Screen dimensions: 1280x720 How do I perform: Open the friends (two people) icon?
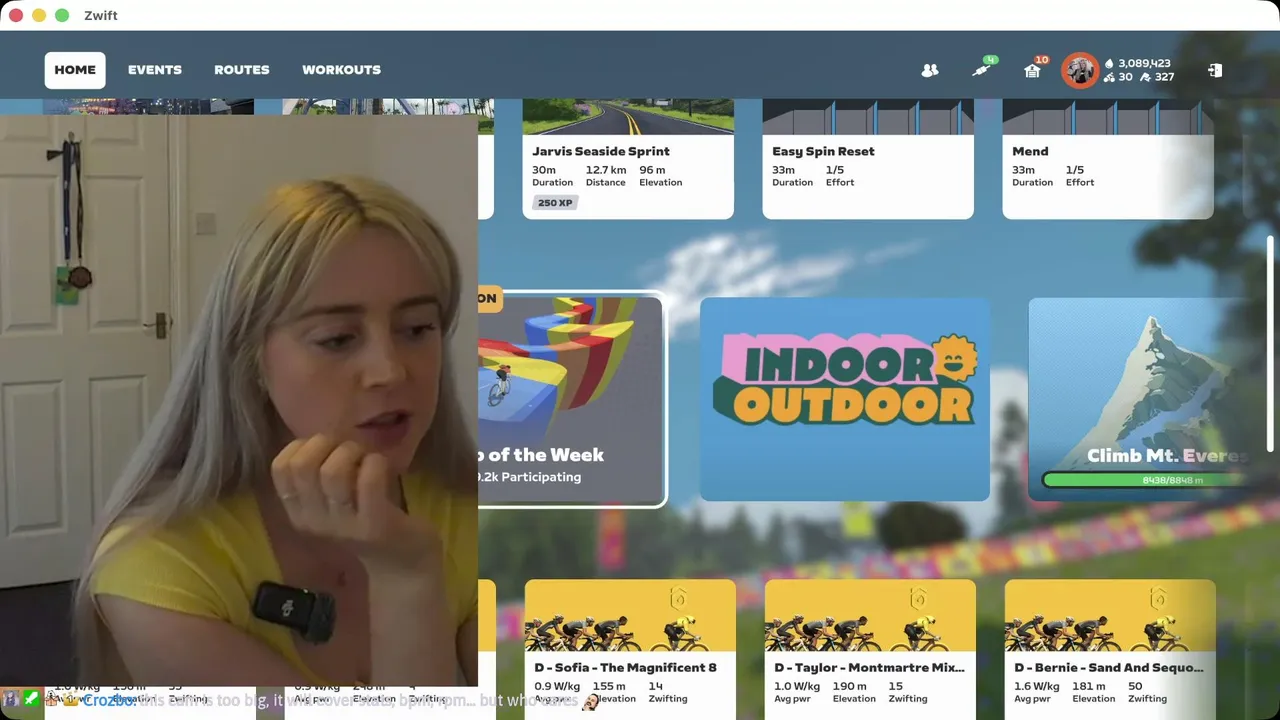pyautogui.click(x=930, y=70)
